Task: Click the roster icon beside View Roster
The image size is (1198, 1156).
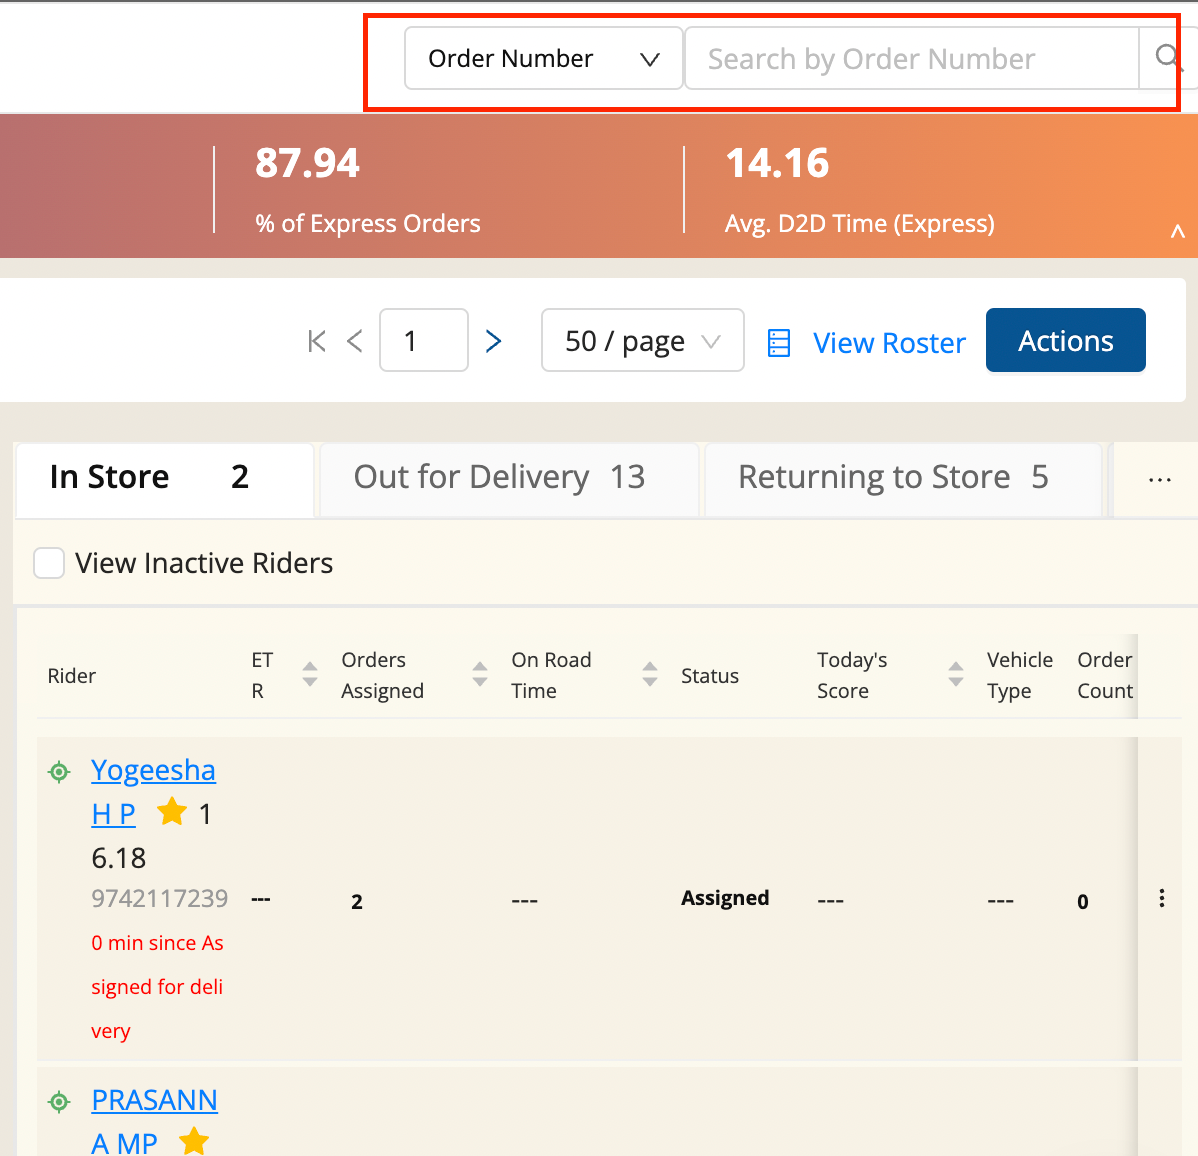Action: pos(779,343)
